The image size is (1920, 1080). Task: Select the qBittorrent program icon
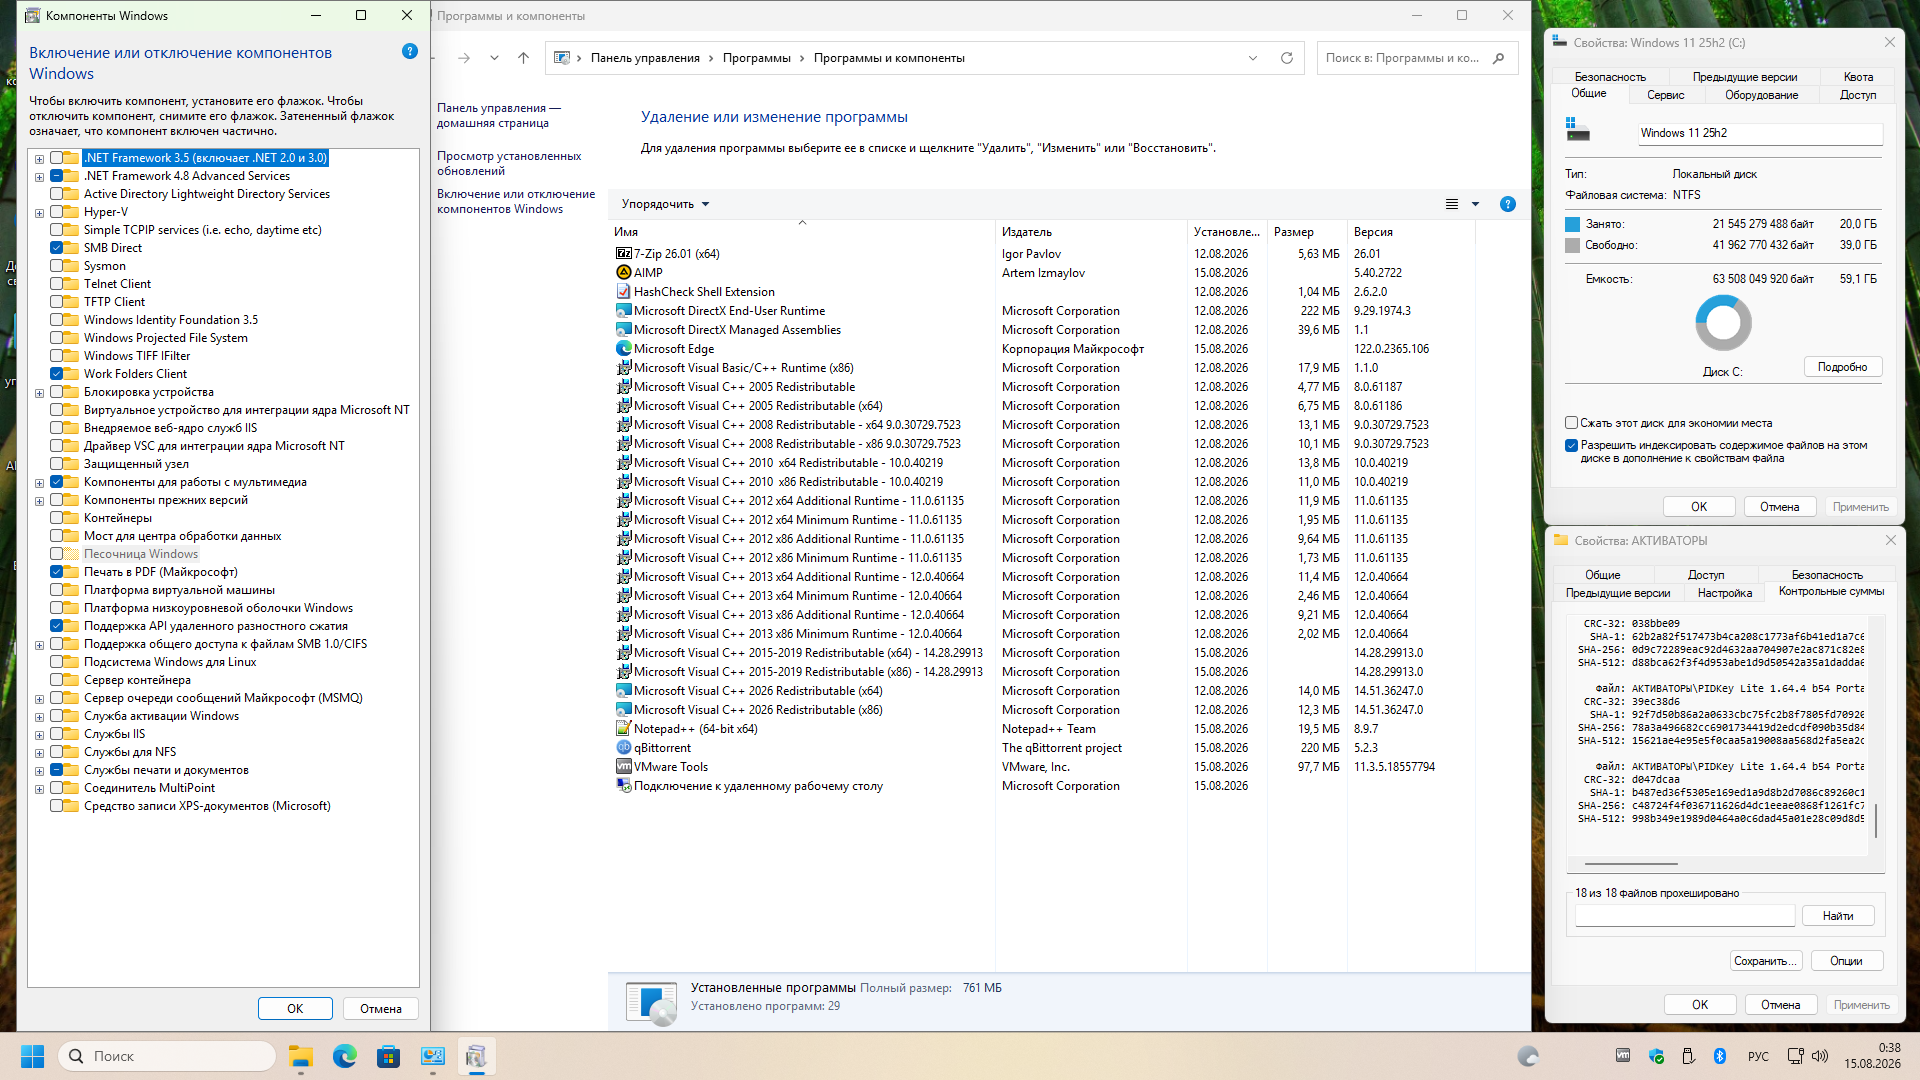pos(624,748)
